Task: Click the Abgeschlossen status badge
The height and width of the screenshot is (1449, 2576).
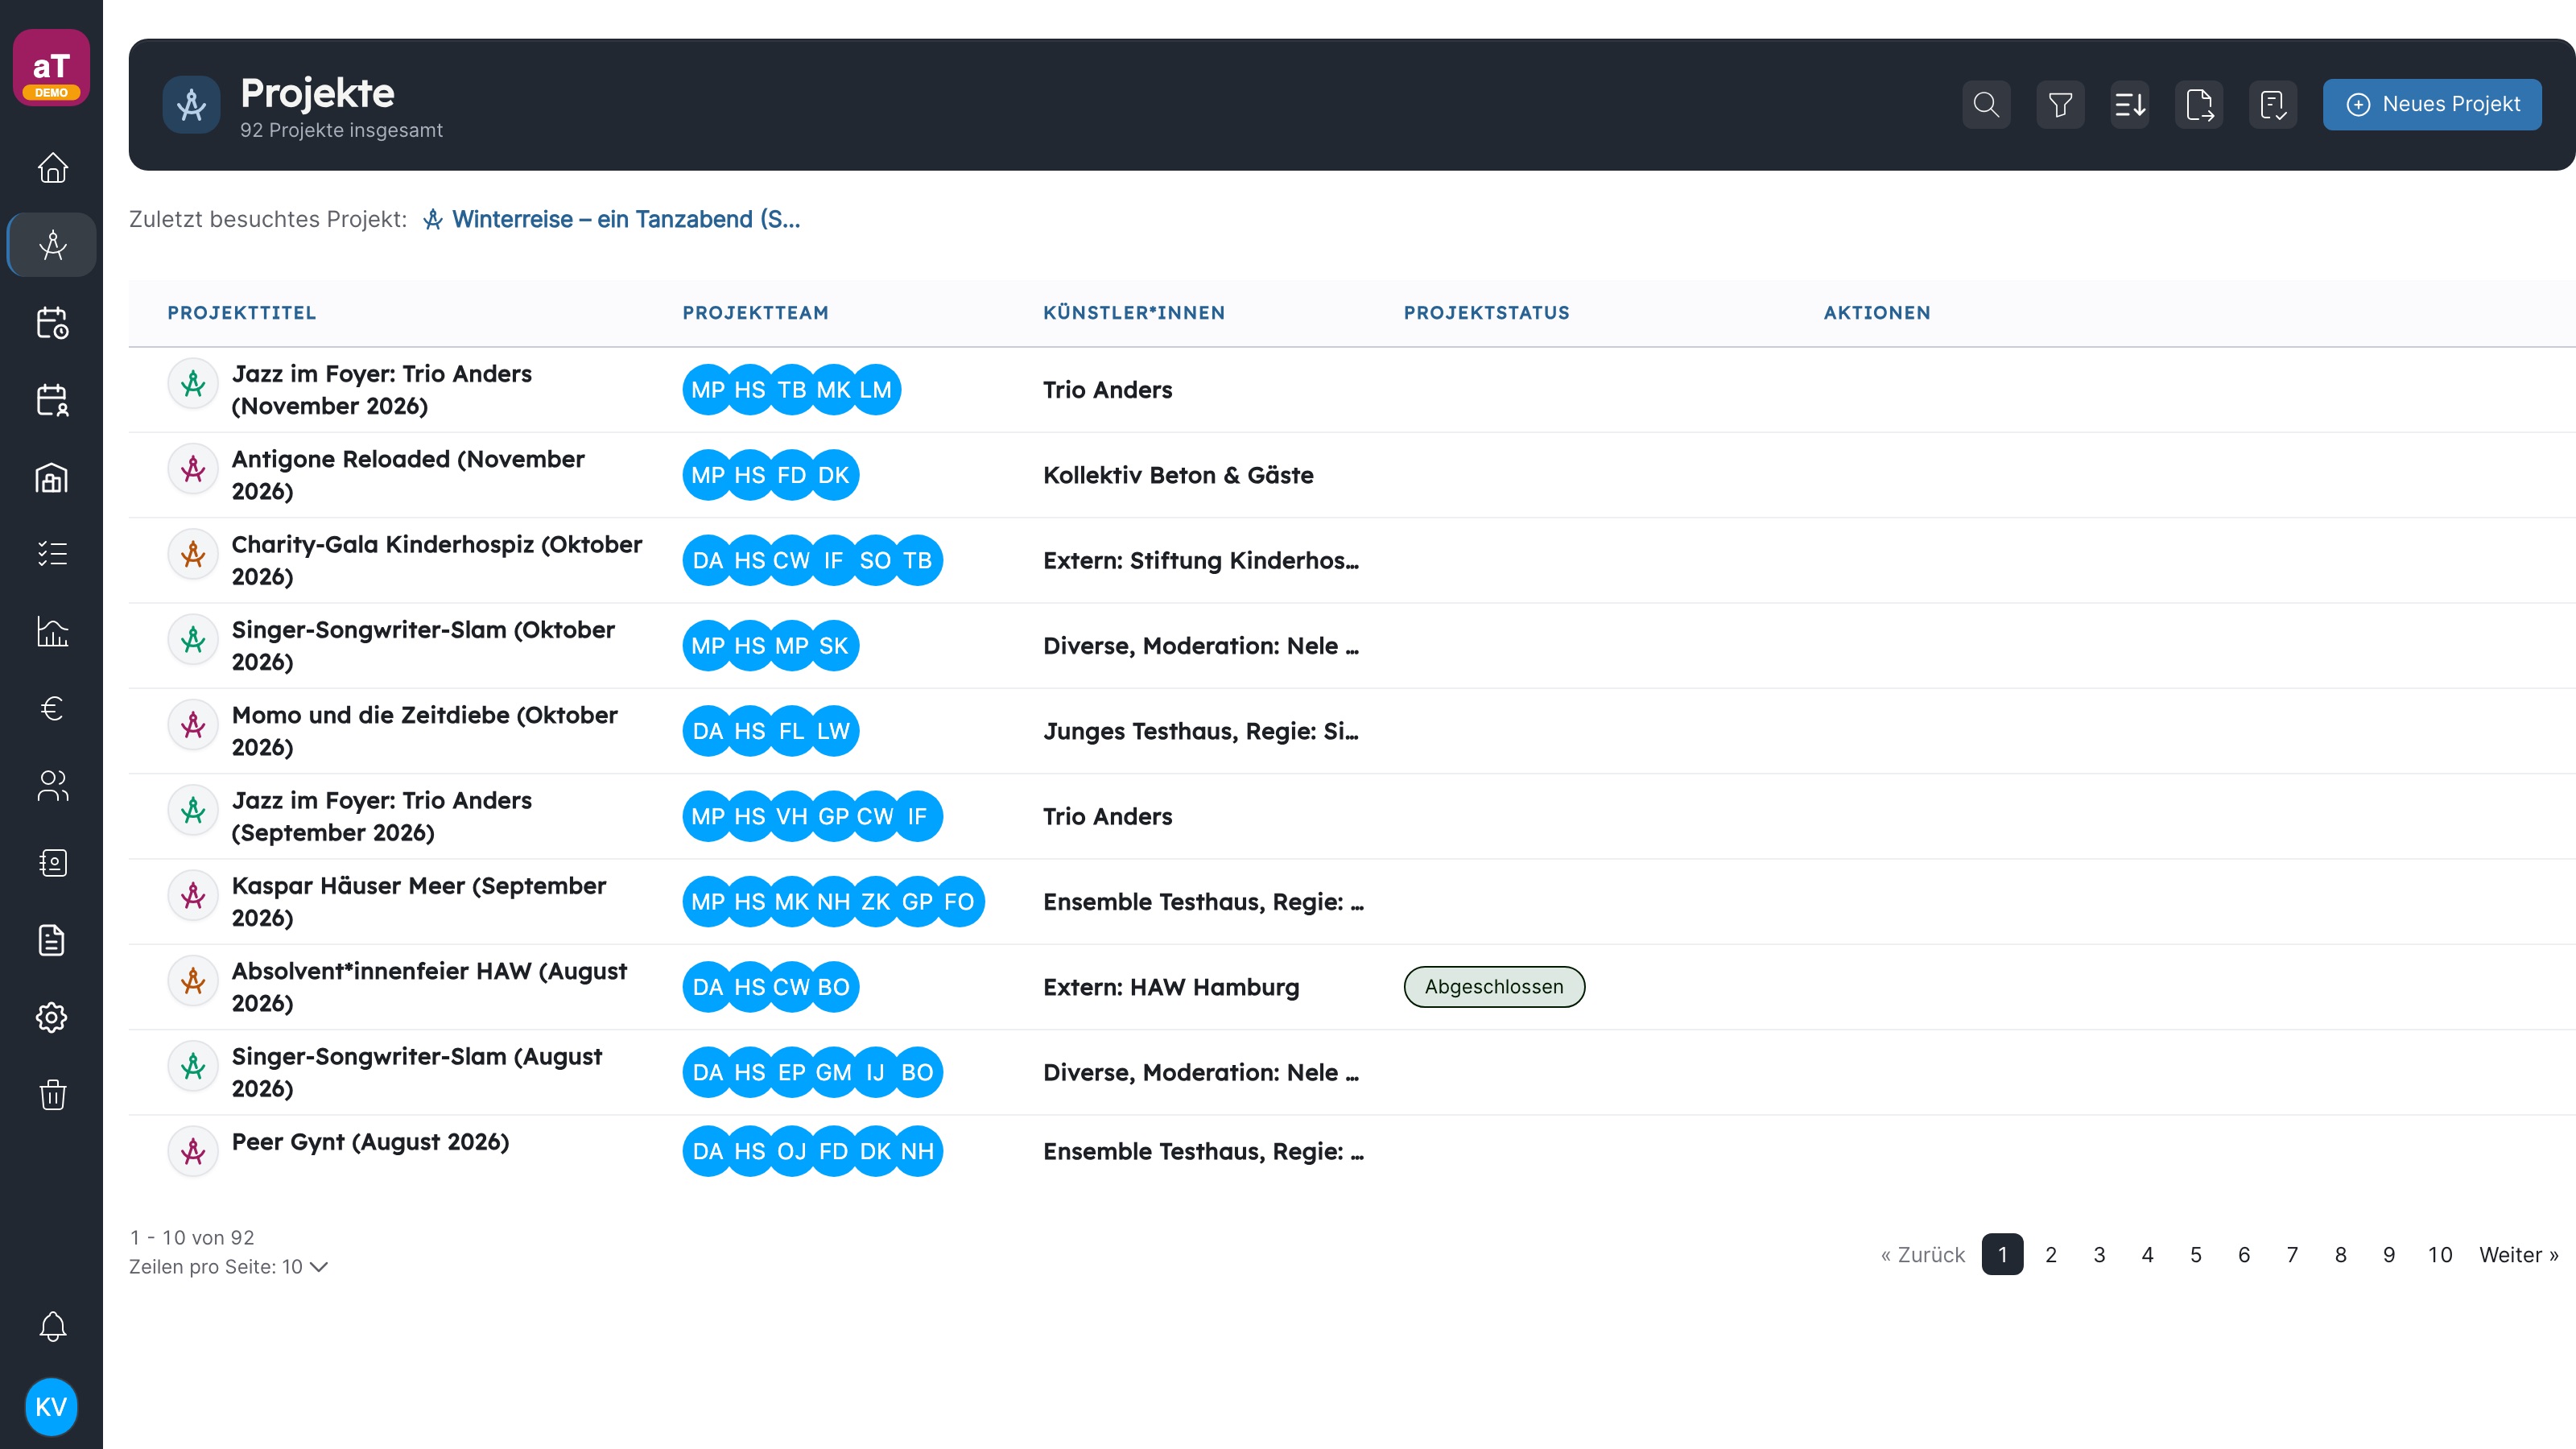Action: 1494,986
